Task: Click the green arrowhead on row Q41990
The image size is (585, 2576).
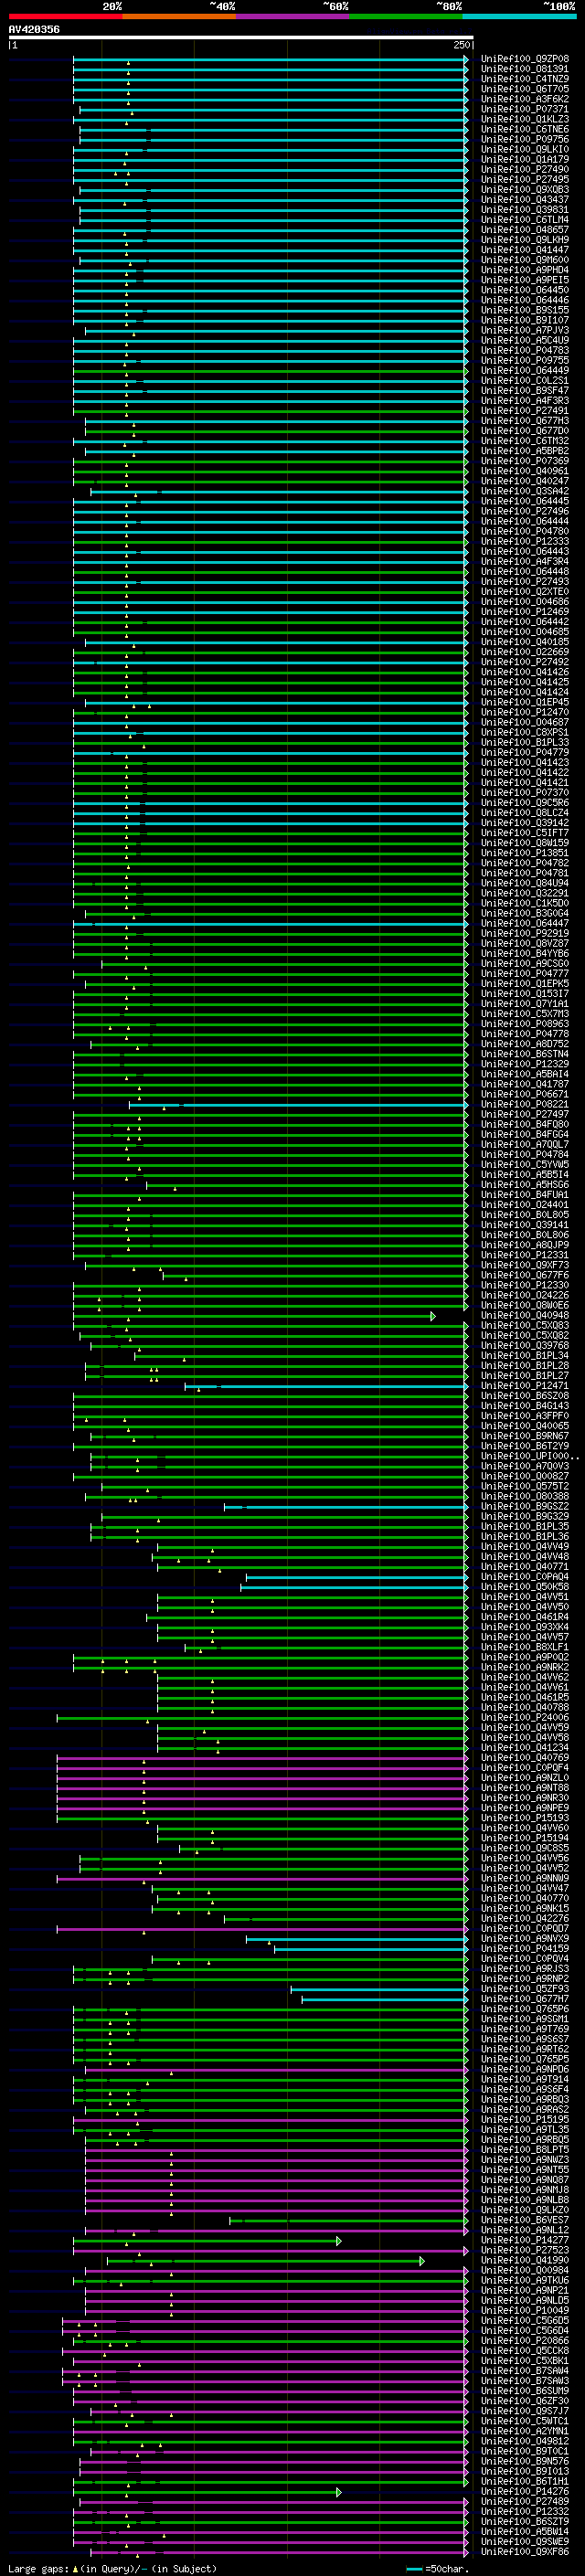Action: click(x=422, y=2261)
